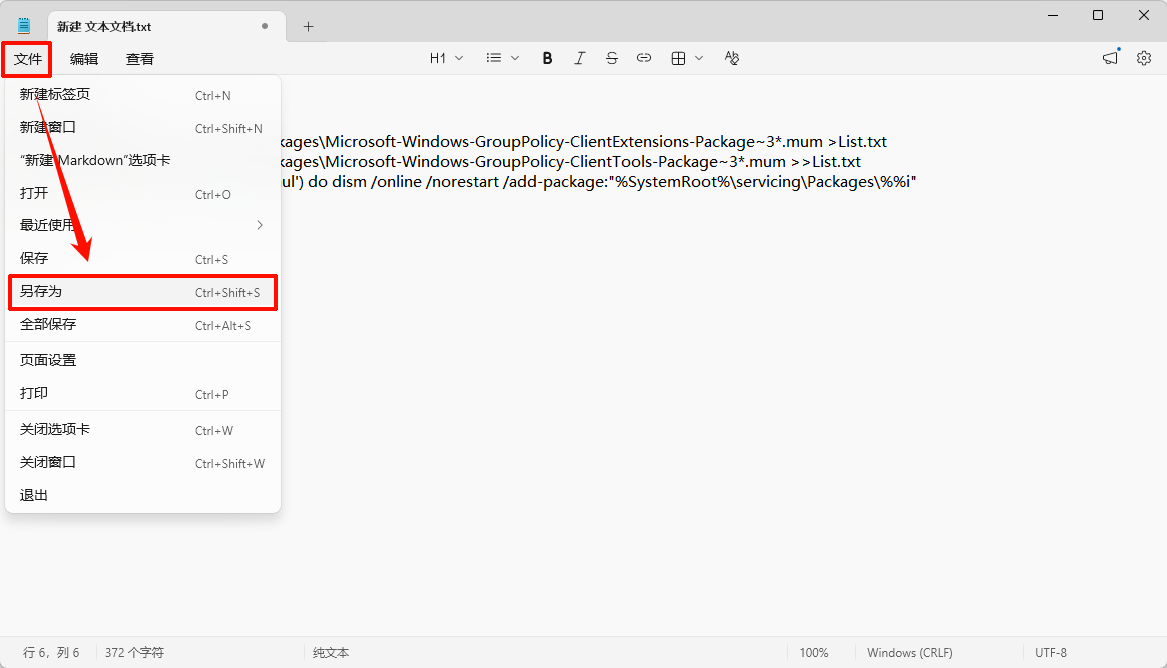Switch to the 新建 文本文档.txt tab
Image resolution: width=1167 pixels, height=668 pixels.
(104, 27)
